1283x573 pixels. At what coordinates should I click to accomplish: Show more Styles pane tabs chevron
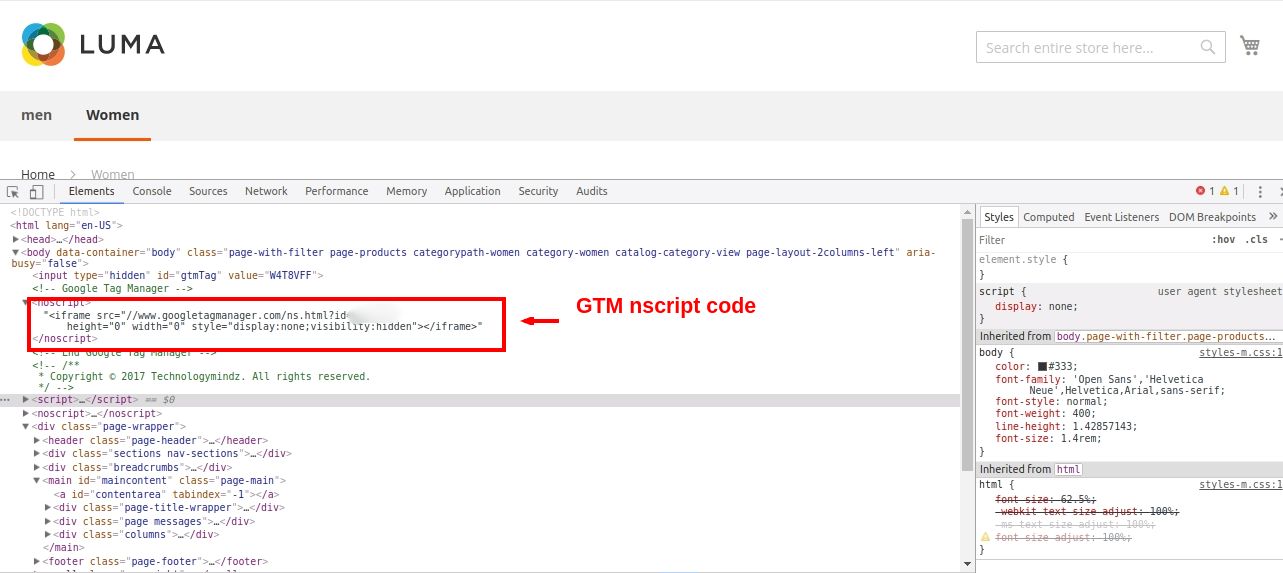click(x=1272, y=216)
